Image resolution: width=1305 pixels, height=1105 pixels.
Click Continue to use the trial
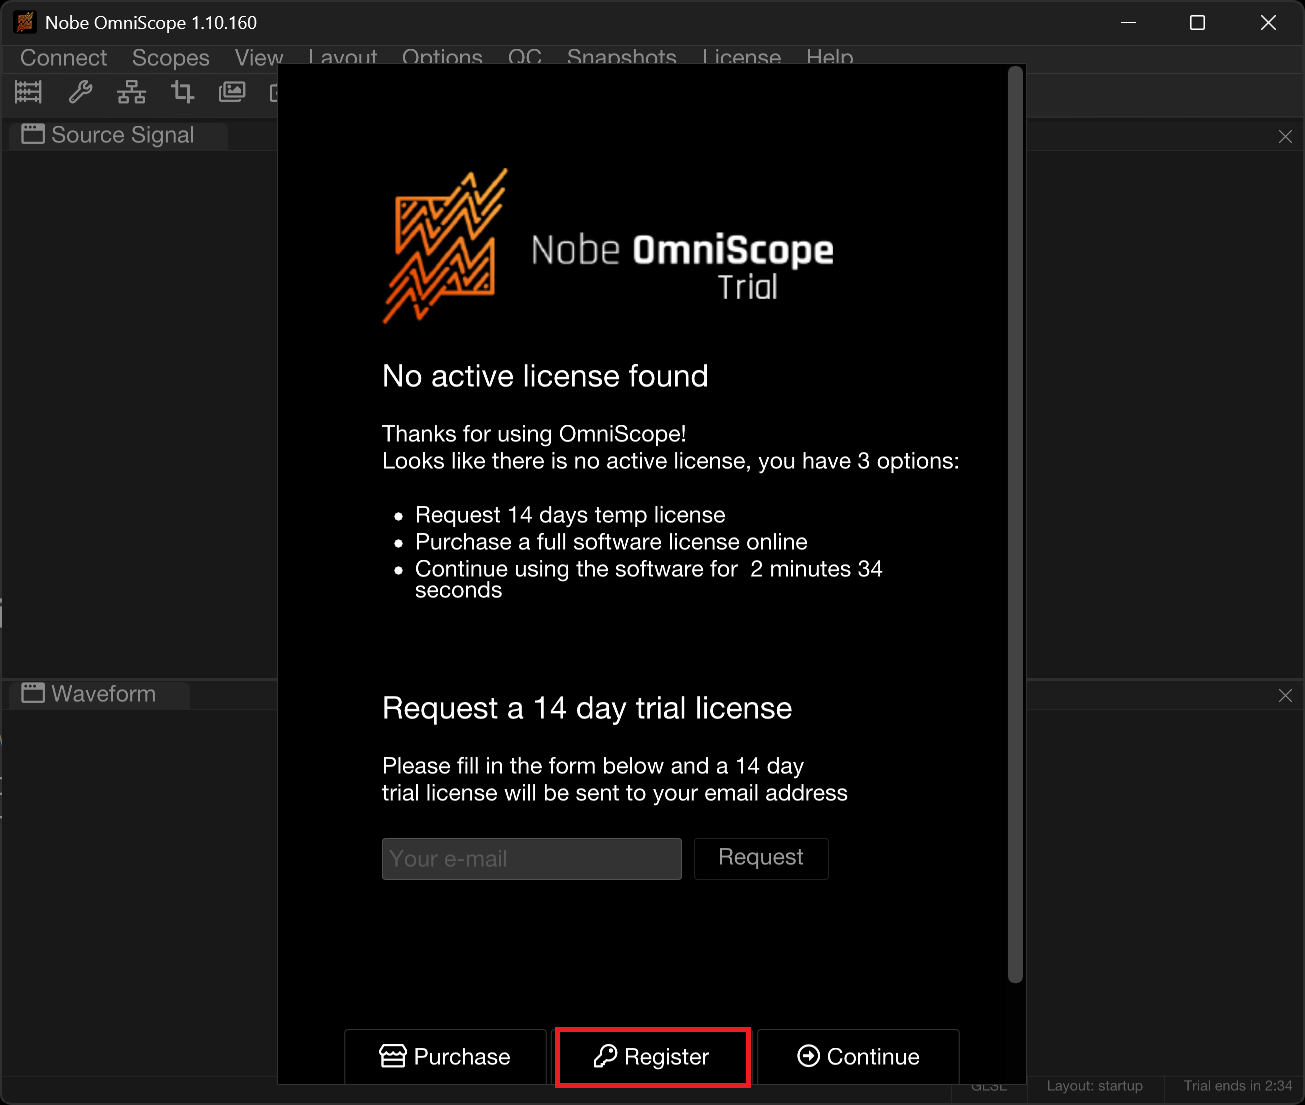pyautogui.click(x=858, y=1057)
